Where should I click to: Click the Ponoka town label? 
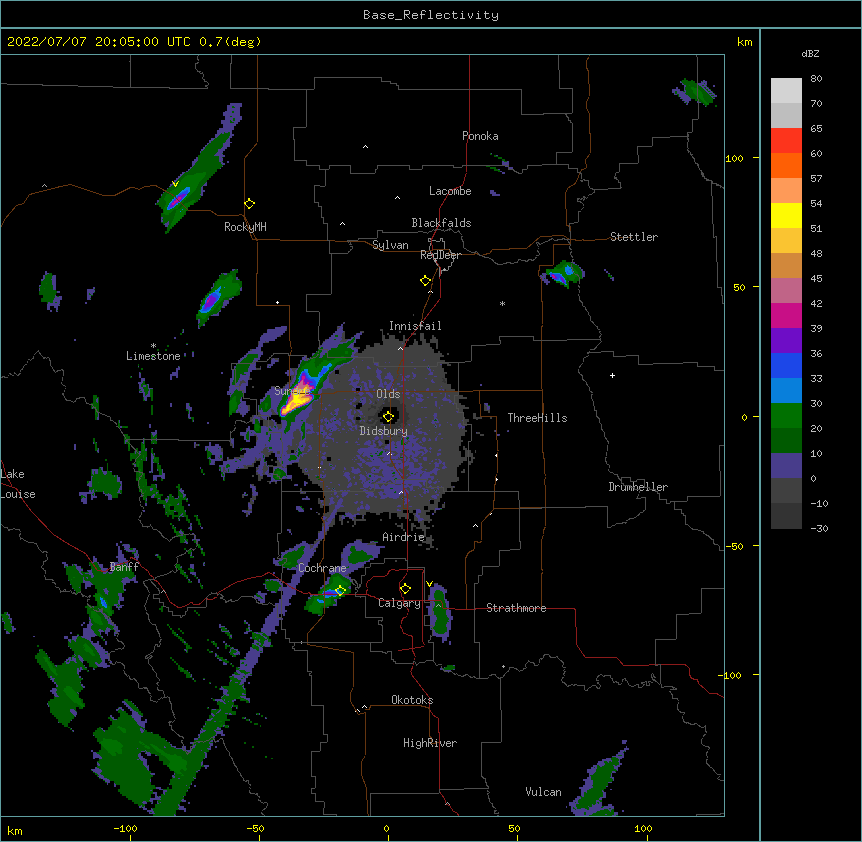point(480,136)
